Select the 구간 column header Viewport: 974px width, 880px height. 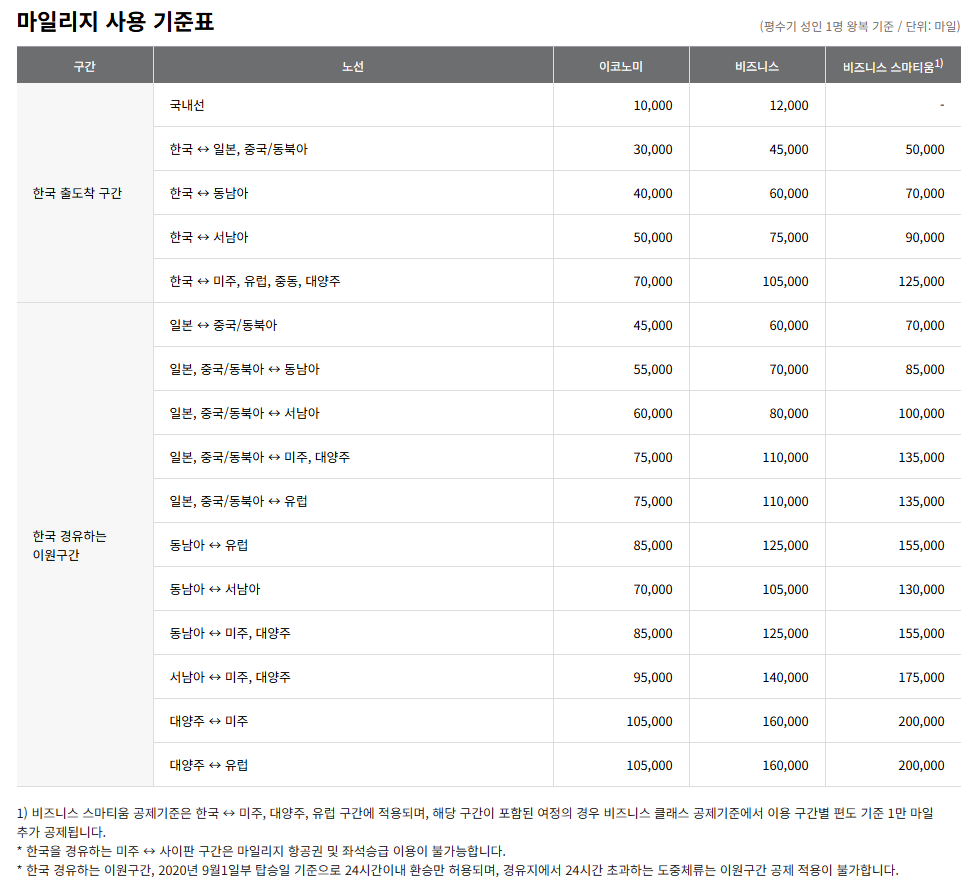pos(84,66)
